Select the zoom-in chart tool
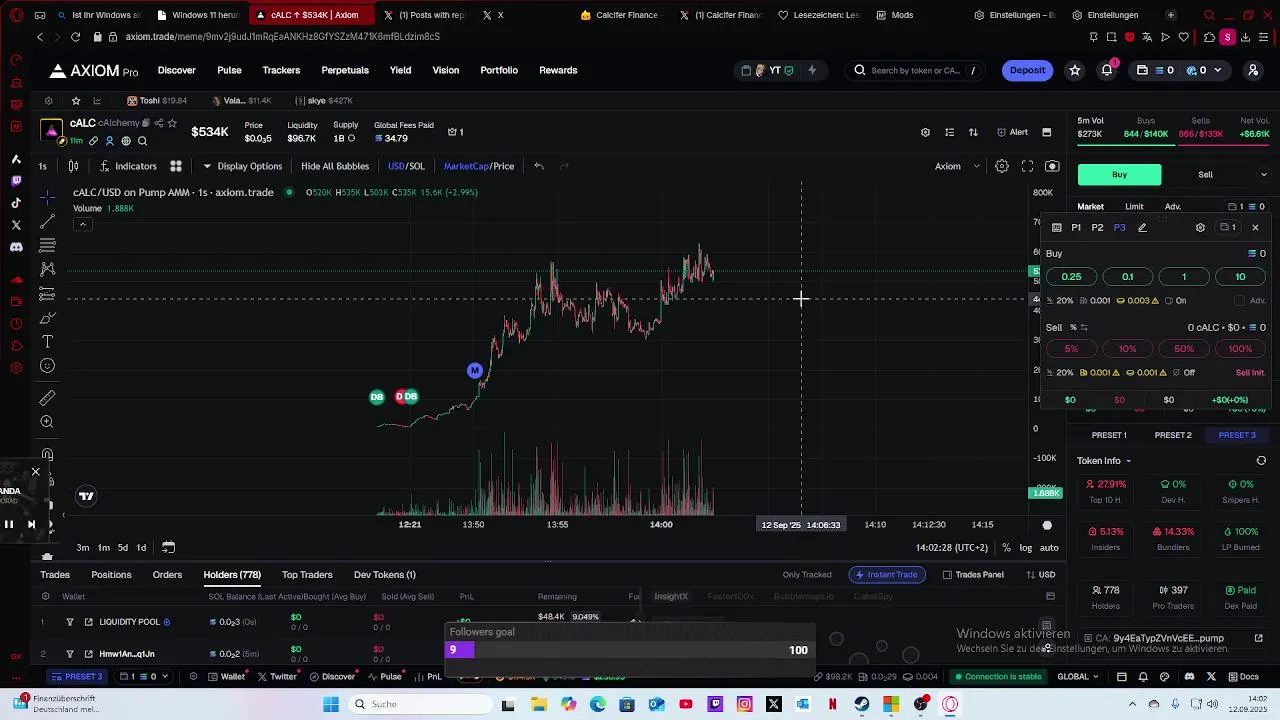The width and height of the screenshot is (1280, 720). click(x=47, y=422)
